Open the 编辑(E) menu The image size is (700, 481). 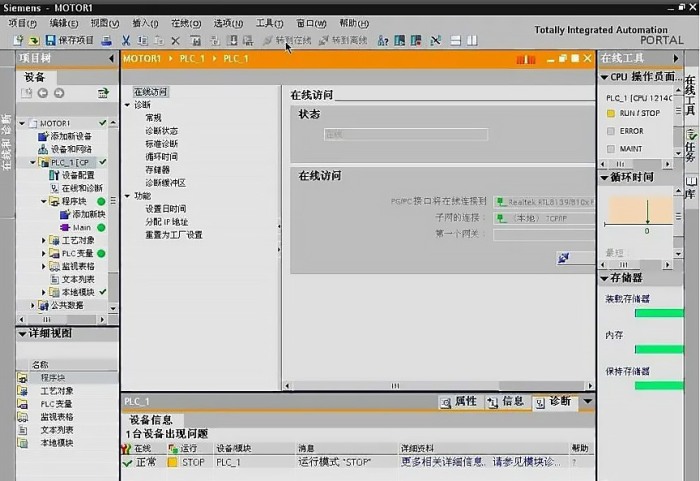click(64, 23)
